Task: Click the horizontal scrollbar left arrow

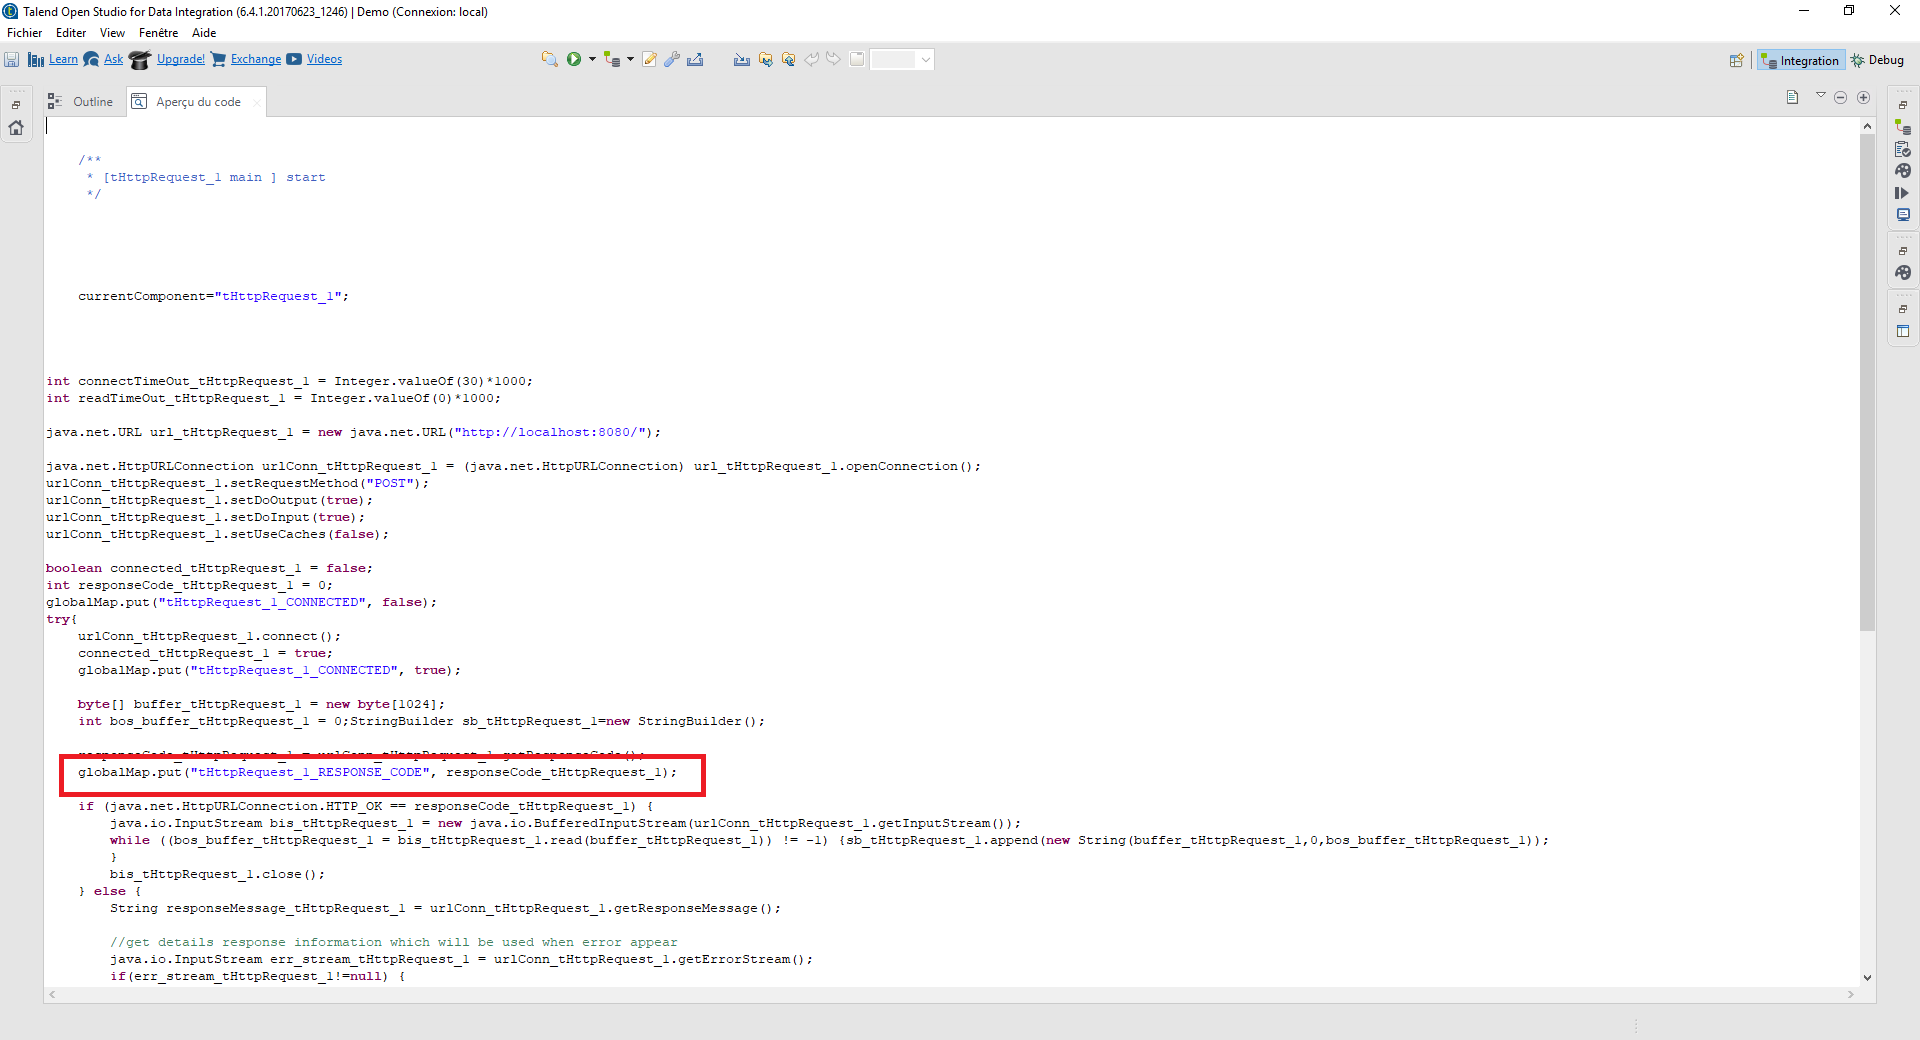Action: (x=52, y=994)
